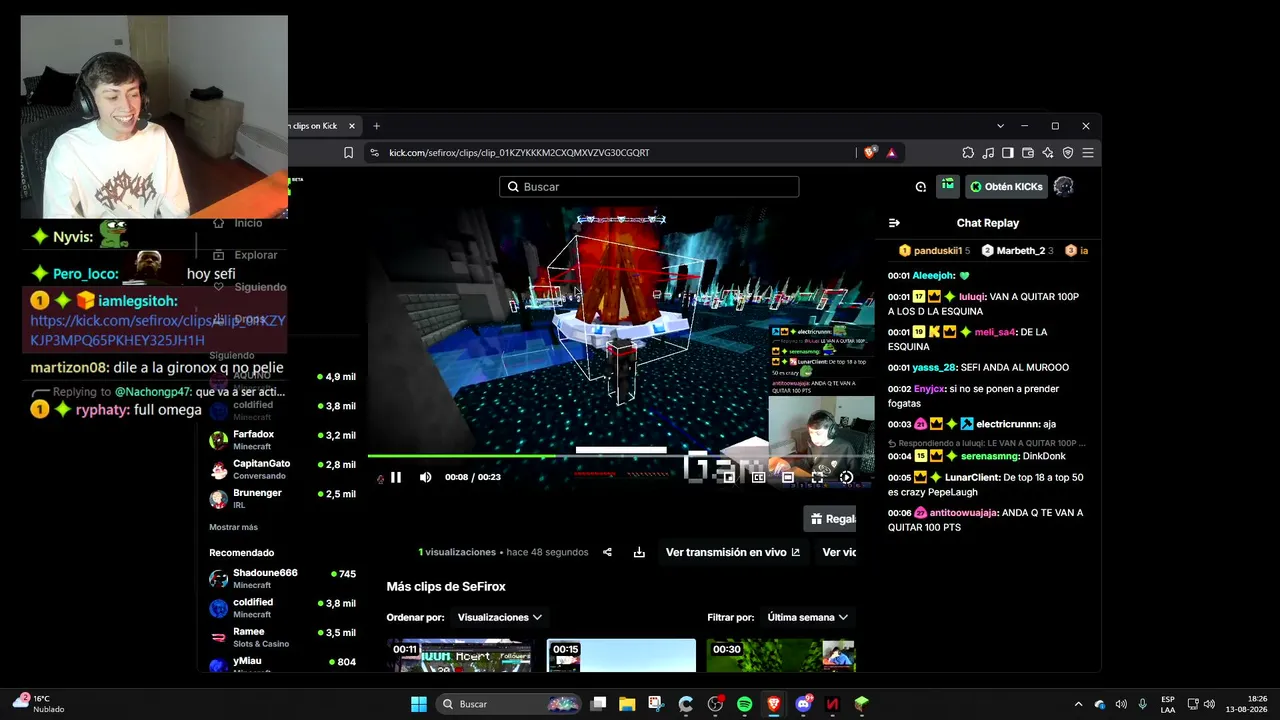Screen dimensions: 1280x720
Task: Collapse the Chat Replay panel
Action: (x=894, y=223)
